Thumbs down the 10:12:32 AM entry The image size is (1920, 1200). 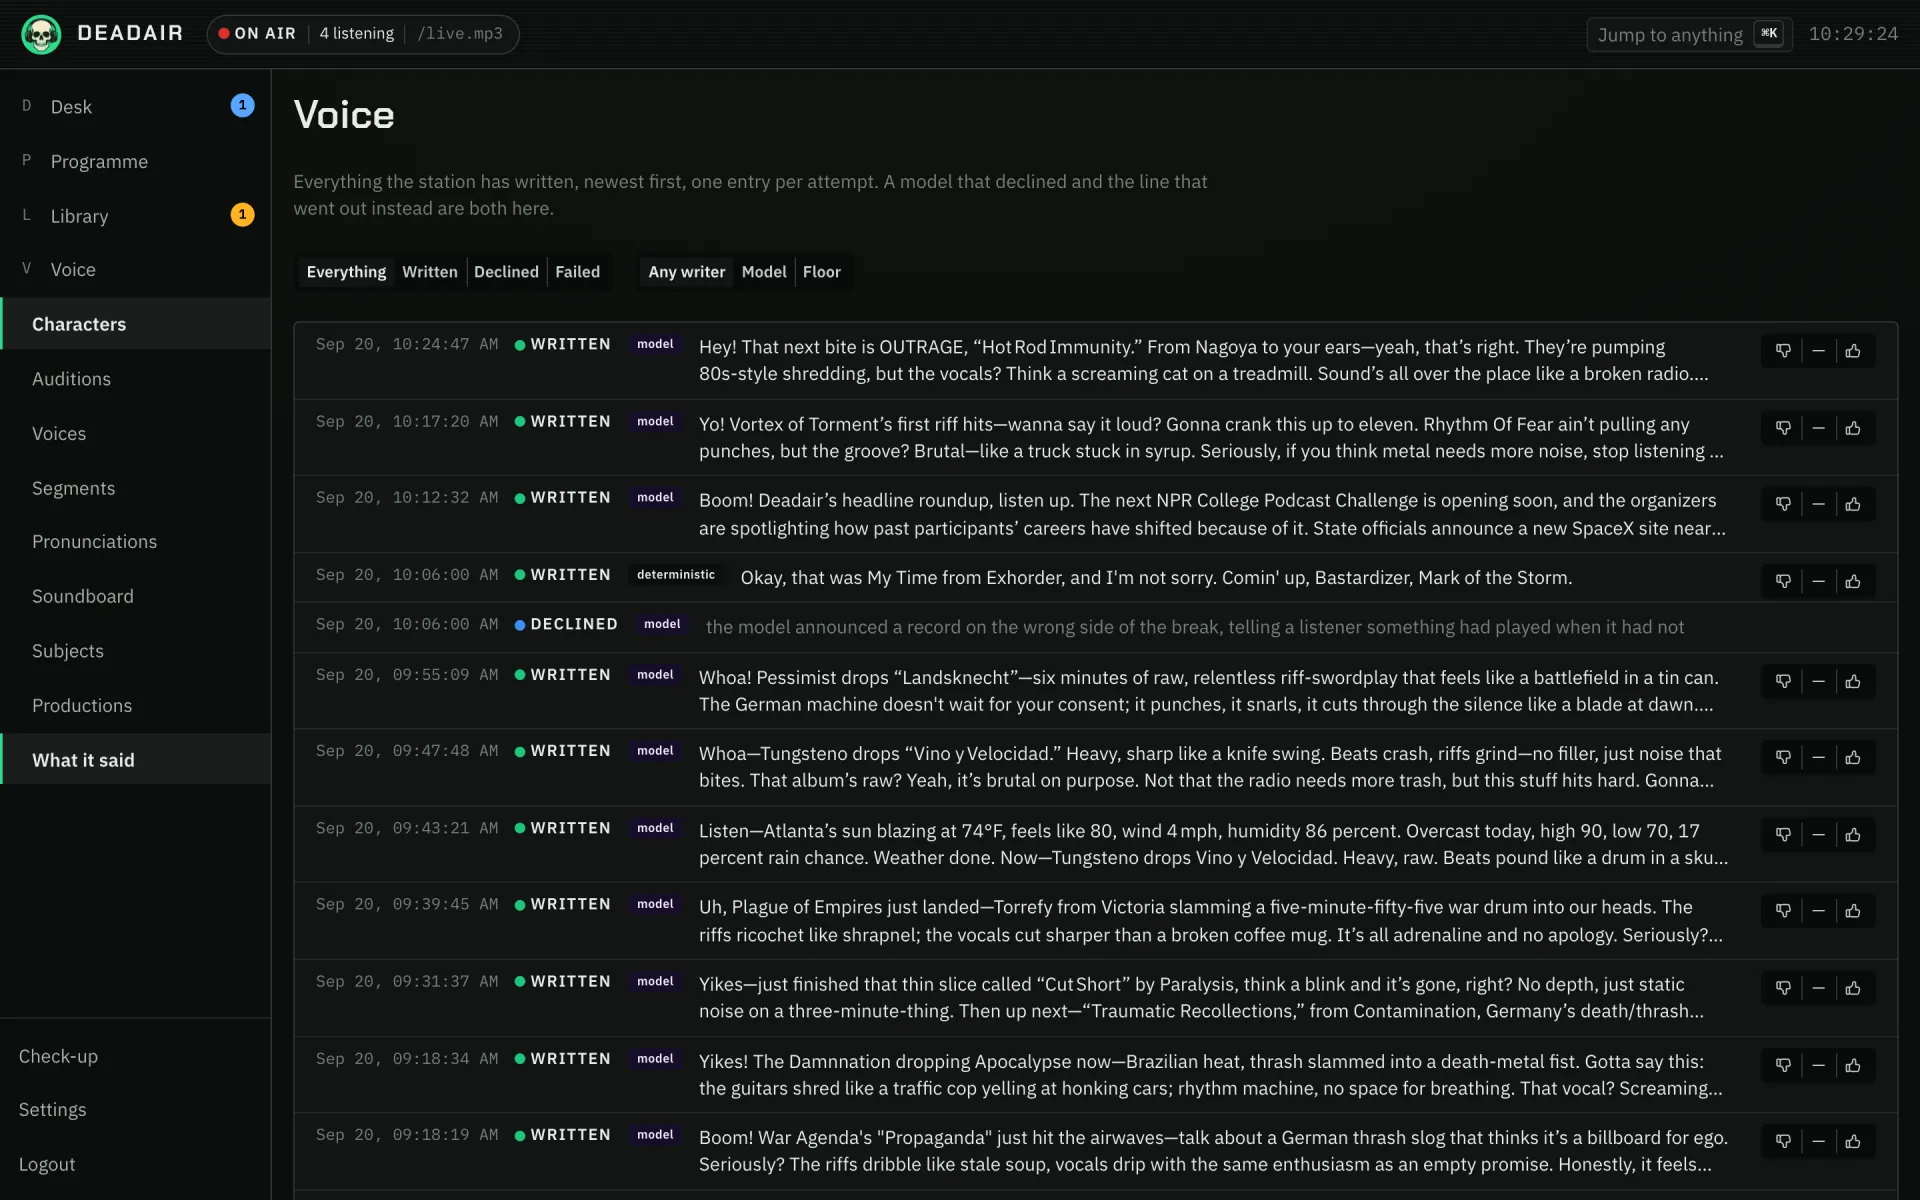click(x=1783, y=504)
